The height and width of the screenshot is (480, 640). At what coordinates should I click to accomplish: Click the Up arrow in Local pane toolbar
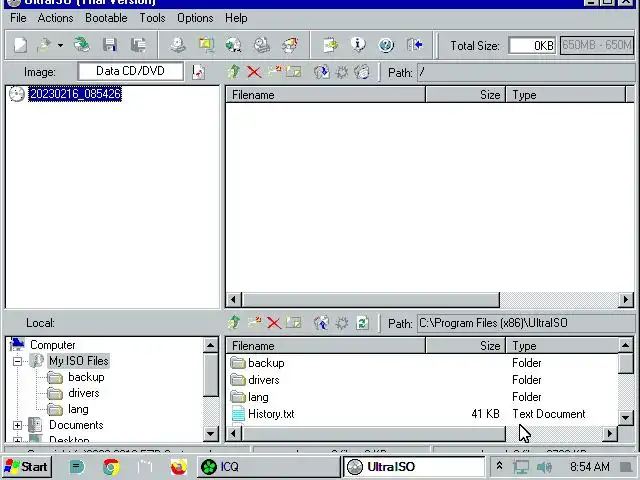tap(234, 323)
